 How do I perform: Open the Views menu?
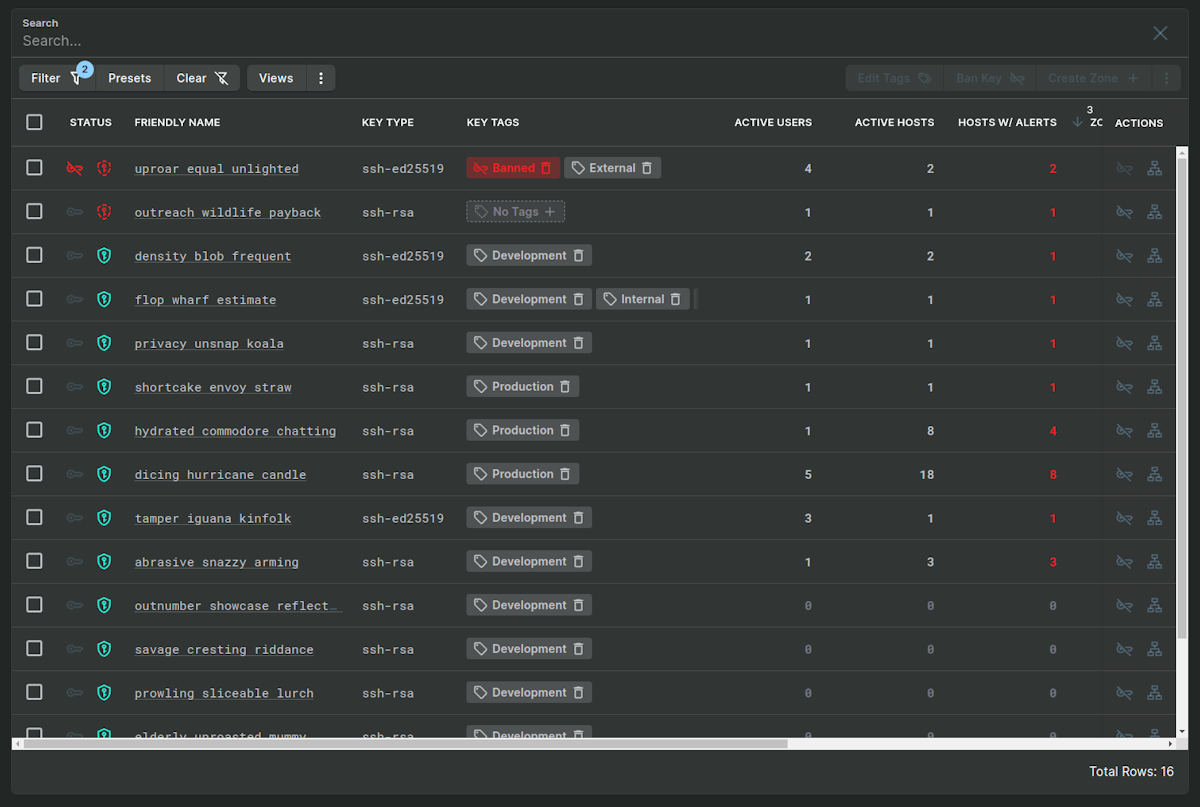[276, 77]
